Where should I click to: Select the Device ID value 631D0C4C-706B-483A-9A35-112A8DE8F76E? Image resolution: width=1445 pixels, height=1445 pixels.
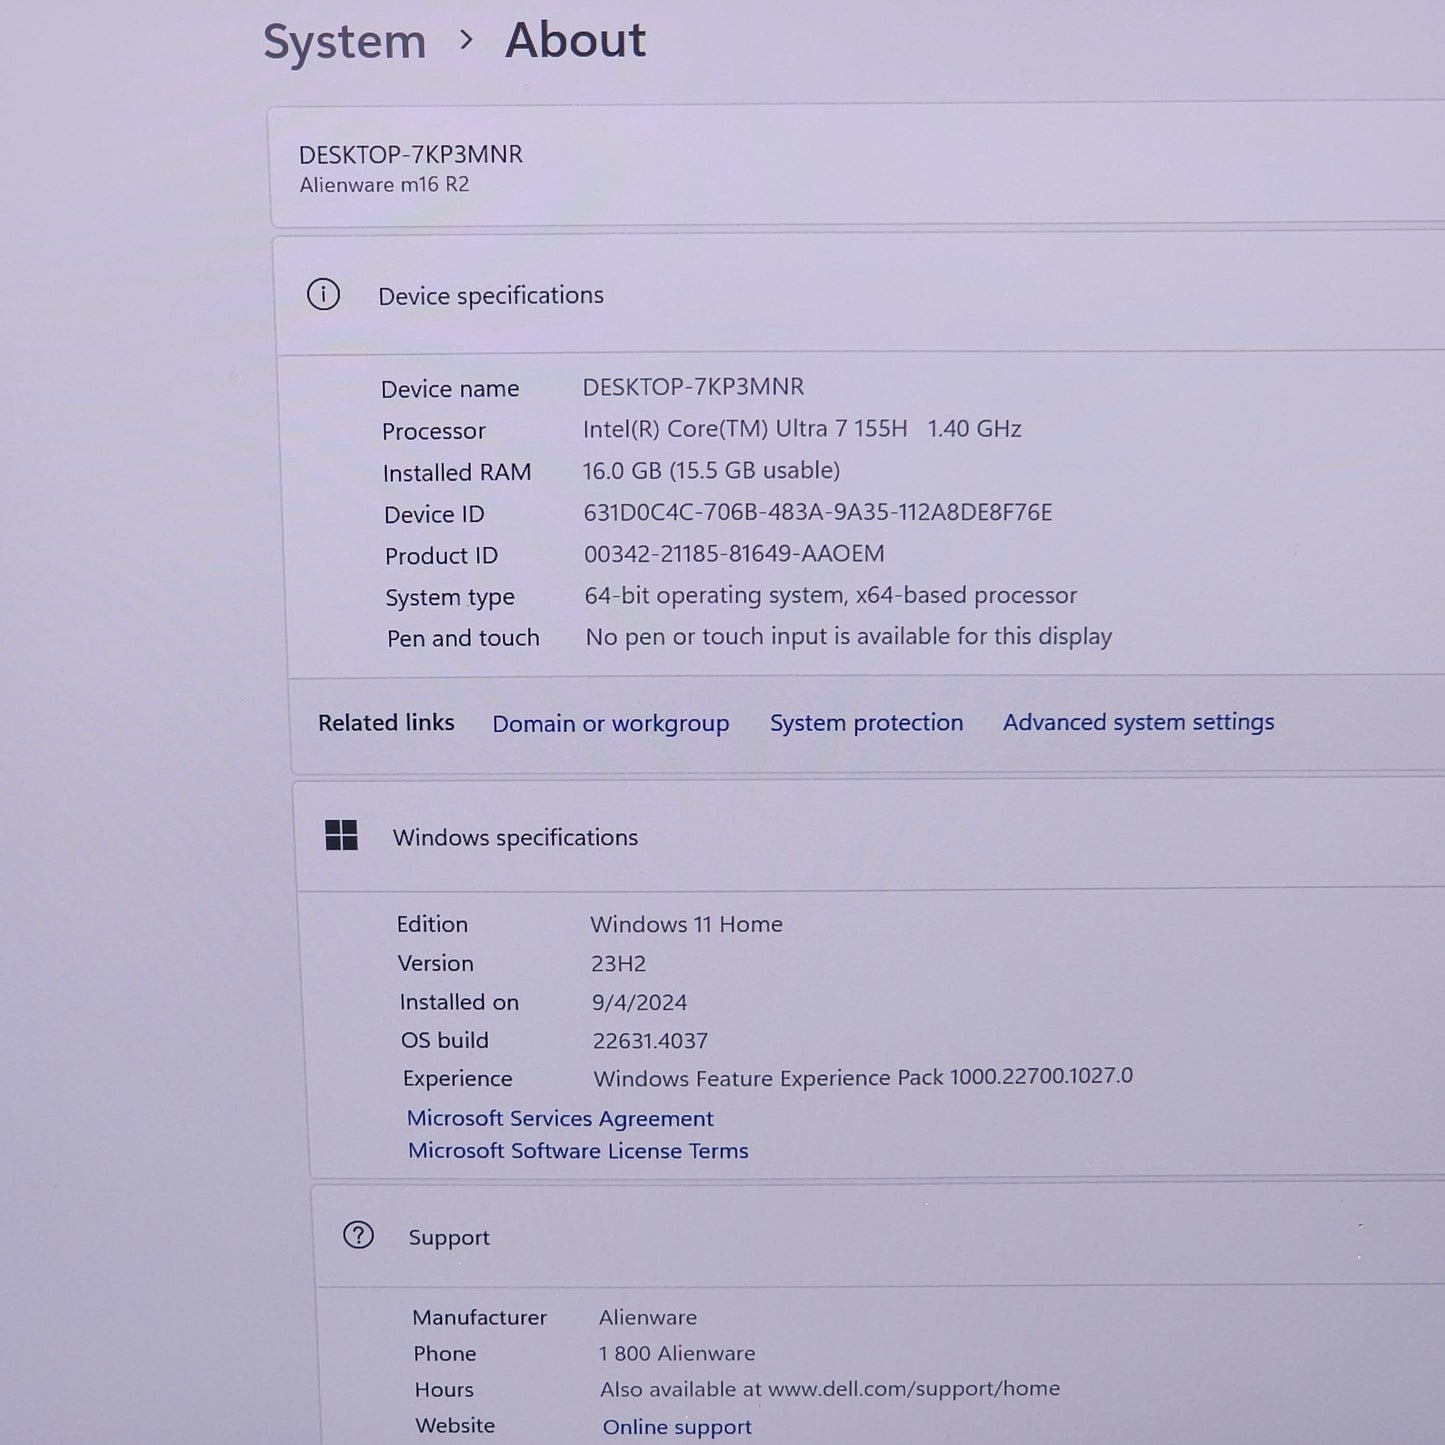coord(818,512)
